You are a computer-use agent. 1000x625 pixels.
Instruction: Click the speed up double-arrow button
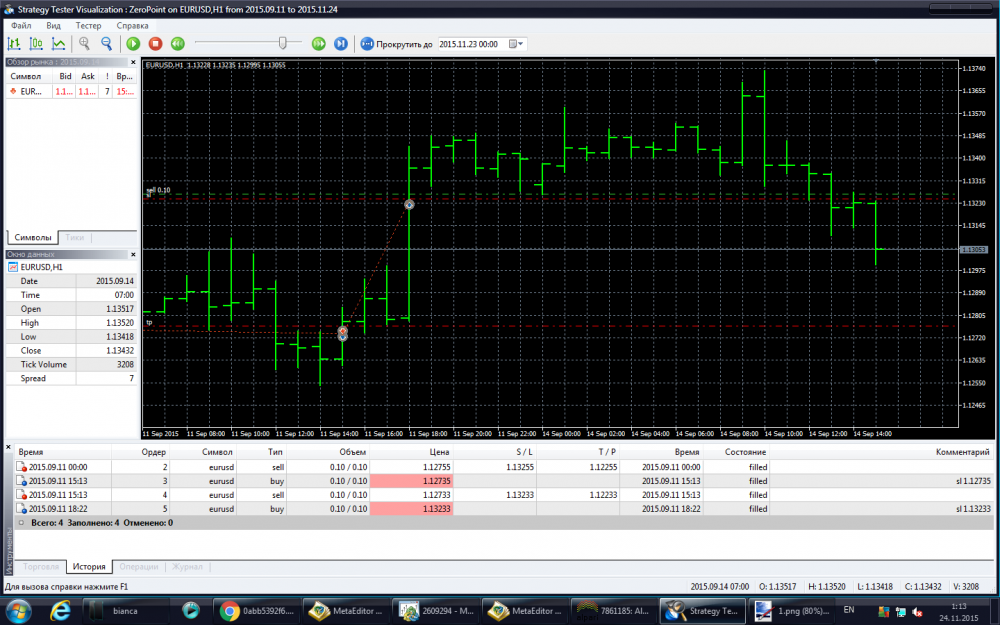point(318,44)
